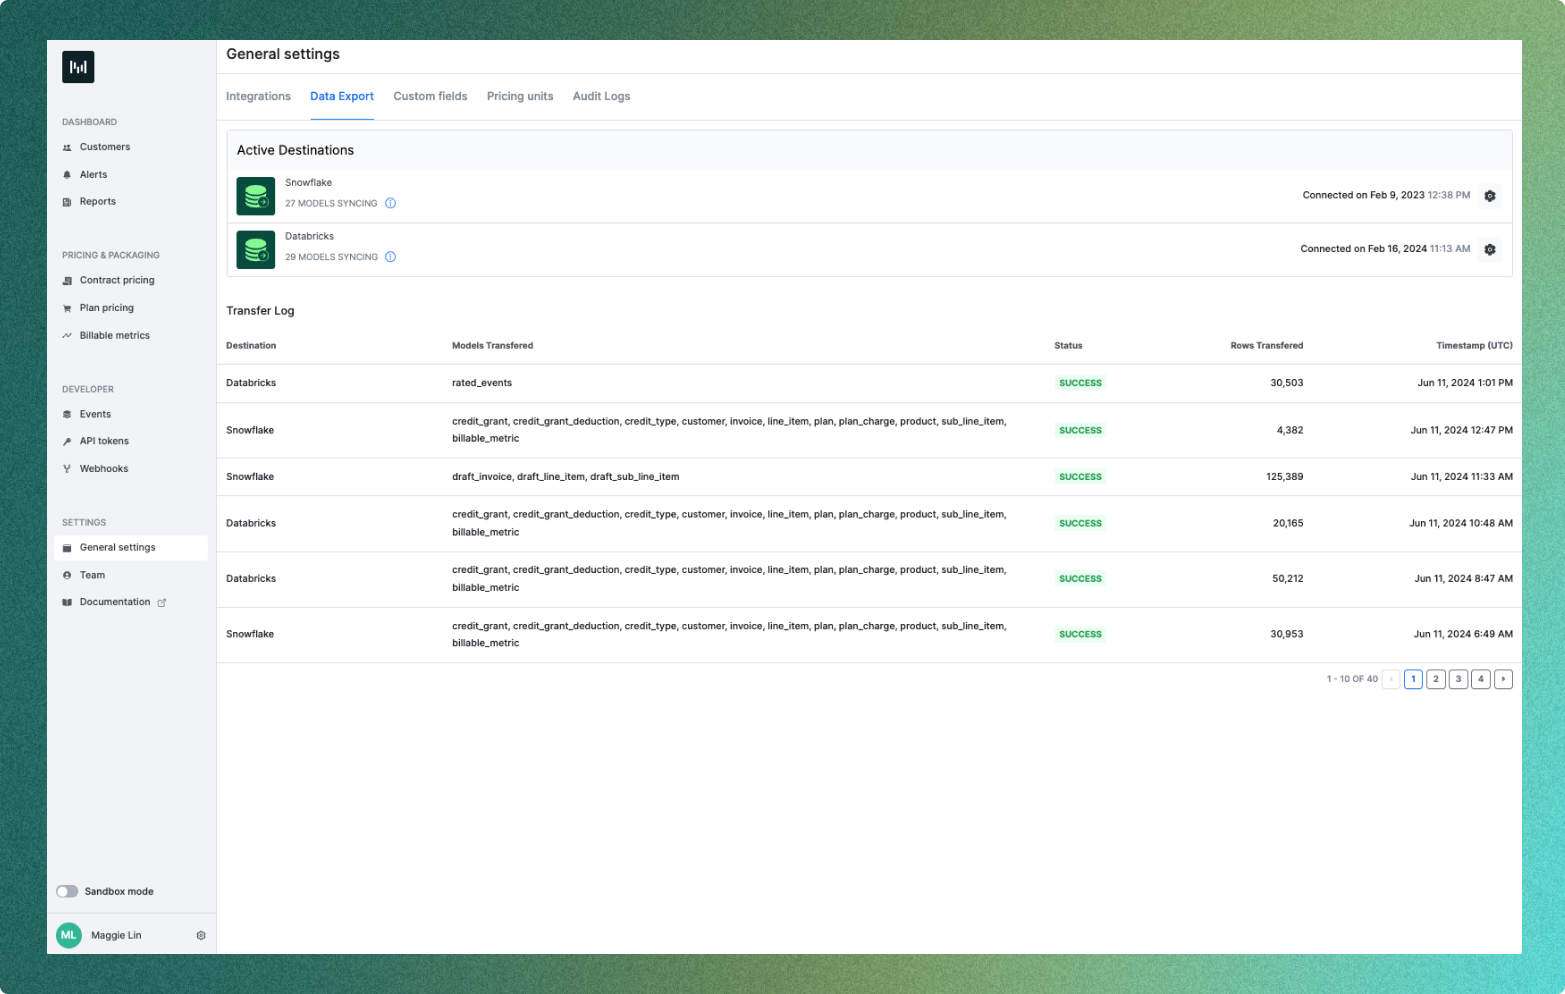
Task: Open the Webhooks icon
Action: [66, 468]
